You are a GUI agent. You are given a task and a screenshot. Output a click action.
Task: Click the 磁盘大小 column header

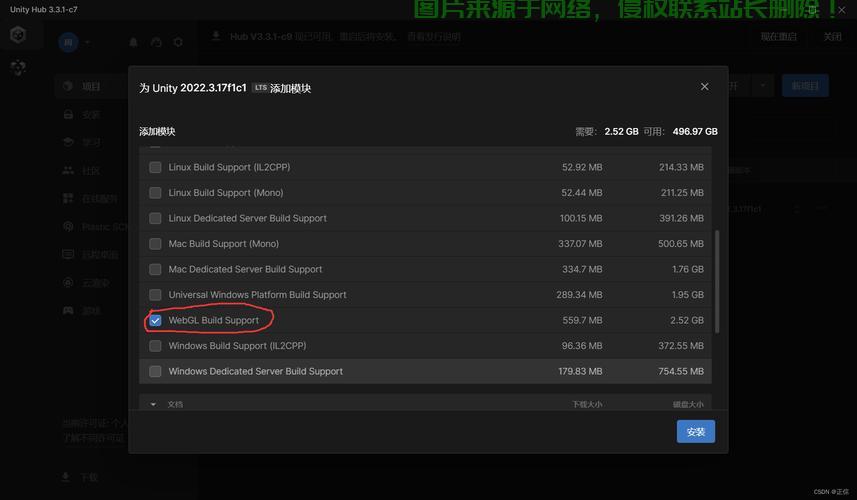tap(688, 404)
